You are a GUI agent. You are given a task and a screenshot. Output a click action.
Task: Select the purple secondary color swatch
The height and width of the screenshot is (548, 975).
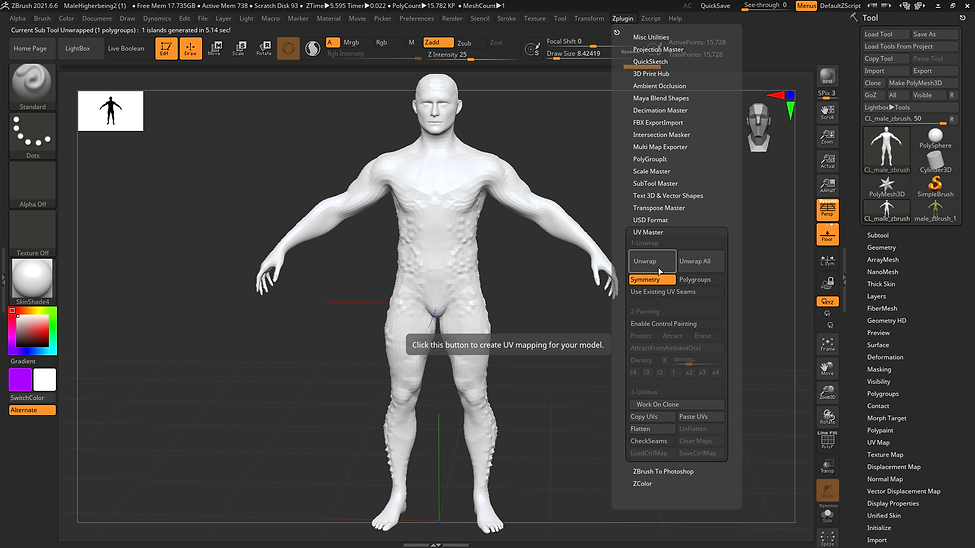(21, 379)
